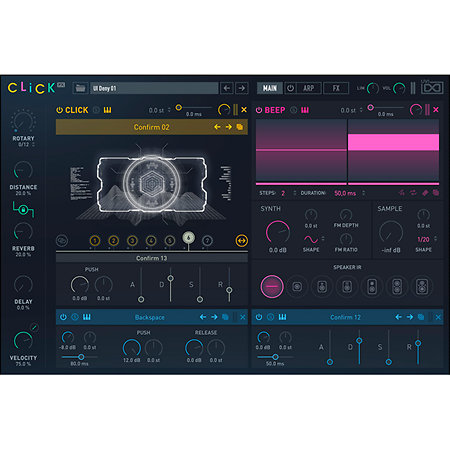This screenshot has height=450, width=450.
Task: Click the synth 0.0 dB pink knob
Action: [278, 232]
